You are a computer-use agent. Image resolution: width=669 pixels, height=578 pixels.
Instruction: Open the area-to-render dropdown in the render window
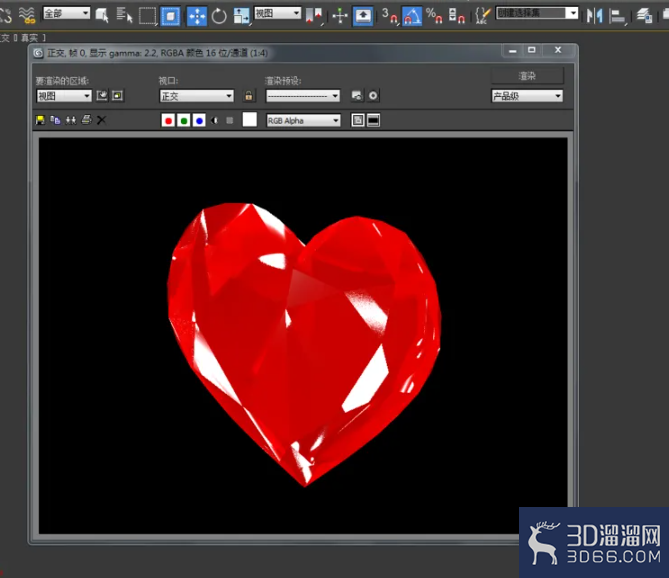tap(64, 96)
